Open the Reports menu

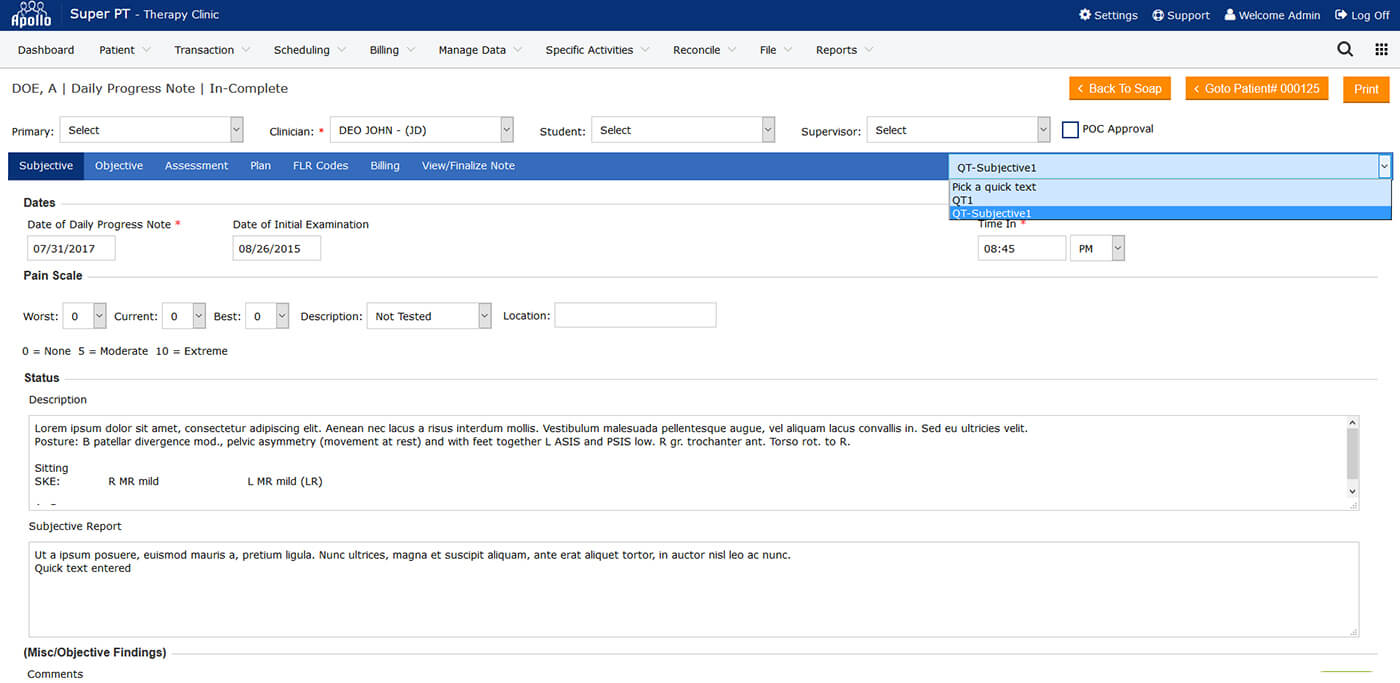coord(838,49)
